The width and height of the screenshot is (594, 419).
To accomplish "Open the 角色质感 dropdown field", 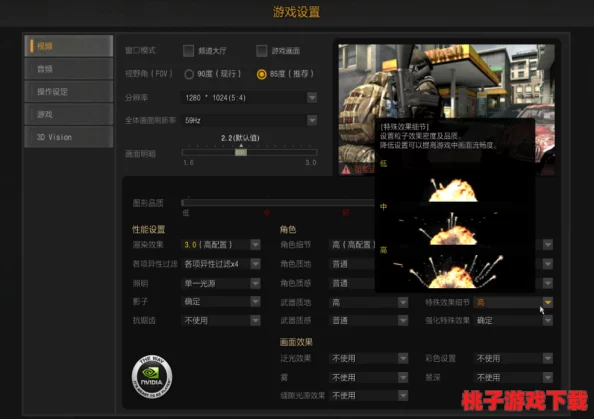I will click(x=352, y=283).
